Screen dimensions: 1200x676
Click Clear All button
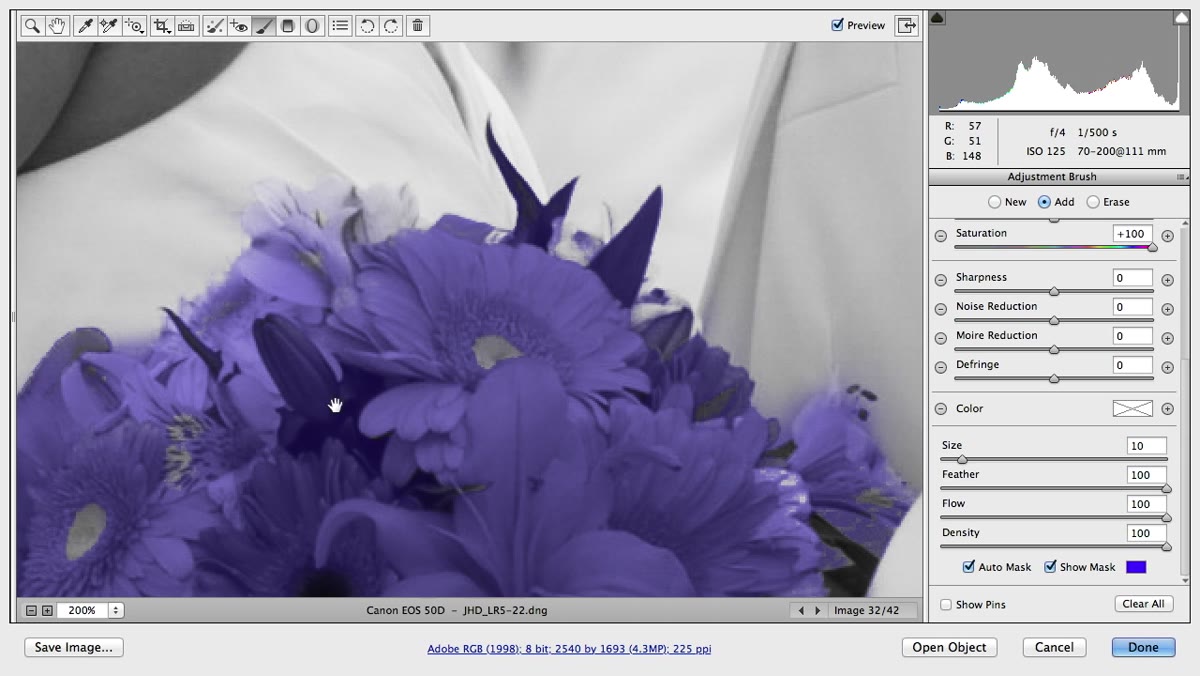click(1143, 604)
